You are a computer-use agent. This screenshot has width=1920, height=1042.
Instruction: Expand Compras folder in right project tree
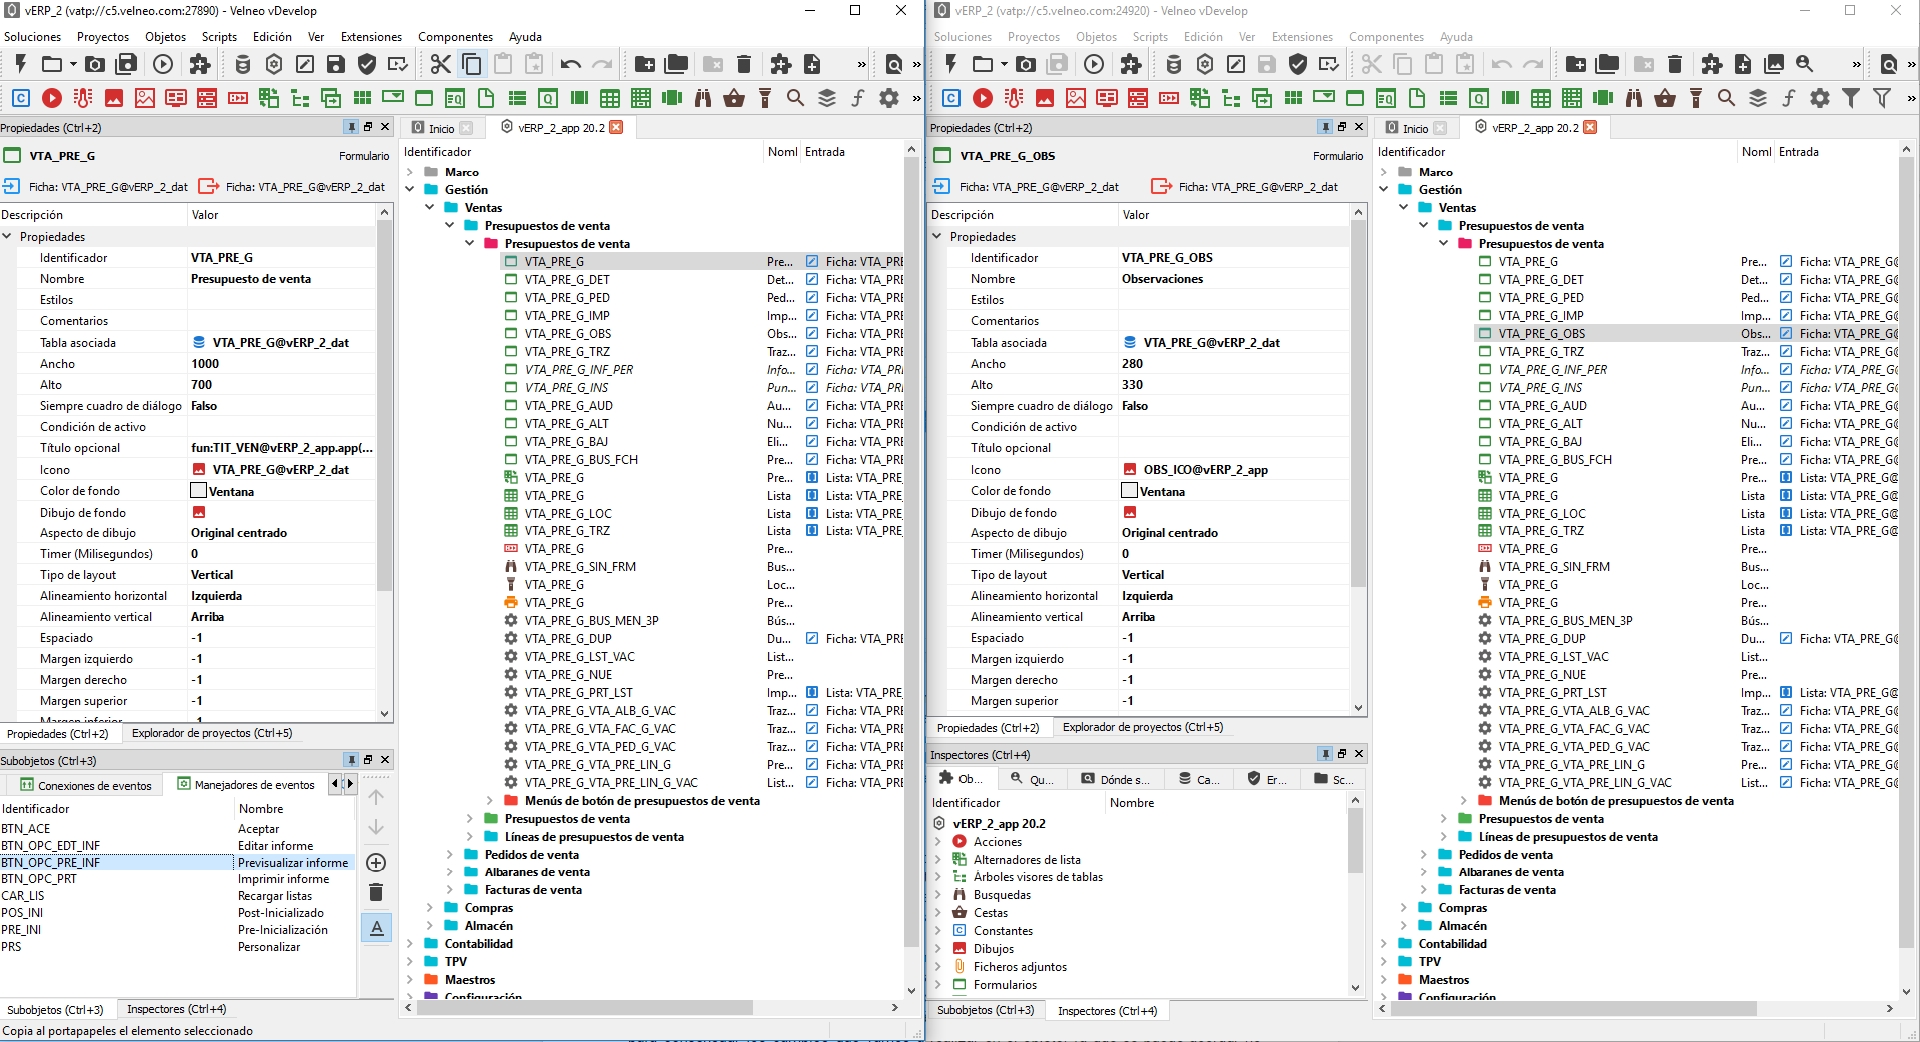(1403, 908)
